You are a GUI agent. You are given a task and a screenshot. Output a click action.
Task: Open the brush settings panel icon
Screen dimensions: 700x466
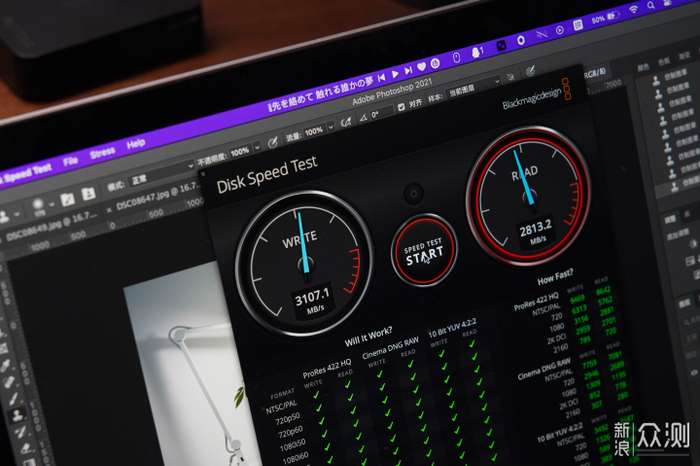coord(67,199)
